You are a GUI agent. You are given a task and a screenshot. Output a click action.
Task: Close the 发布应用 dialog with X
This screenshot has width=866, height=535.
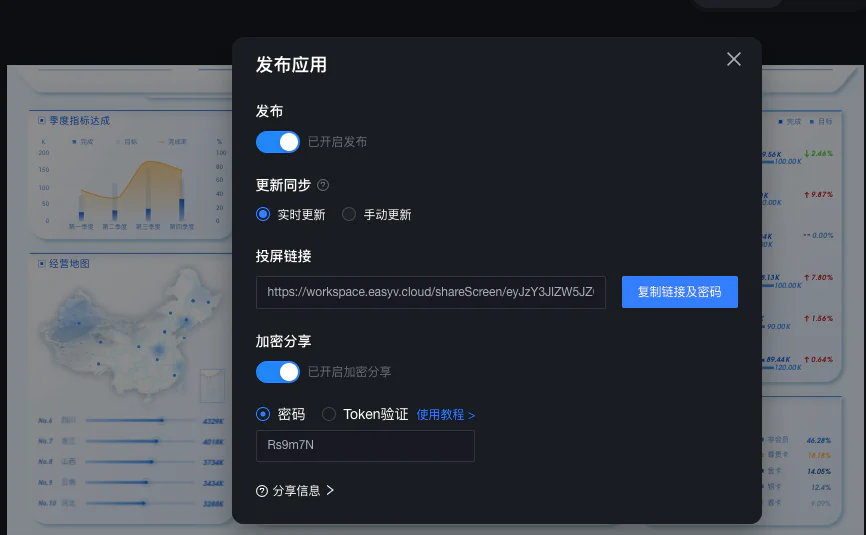click(734, 59)
